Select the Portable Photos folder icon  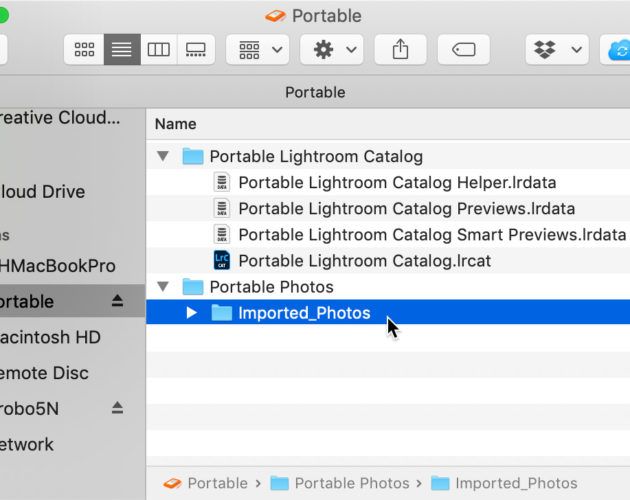[x=192, y=287]
